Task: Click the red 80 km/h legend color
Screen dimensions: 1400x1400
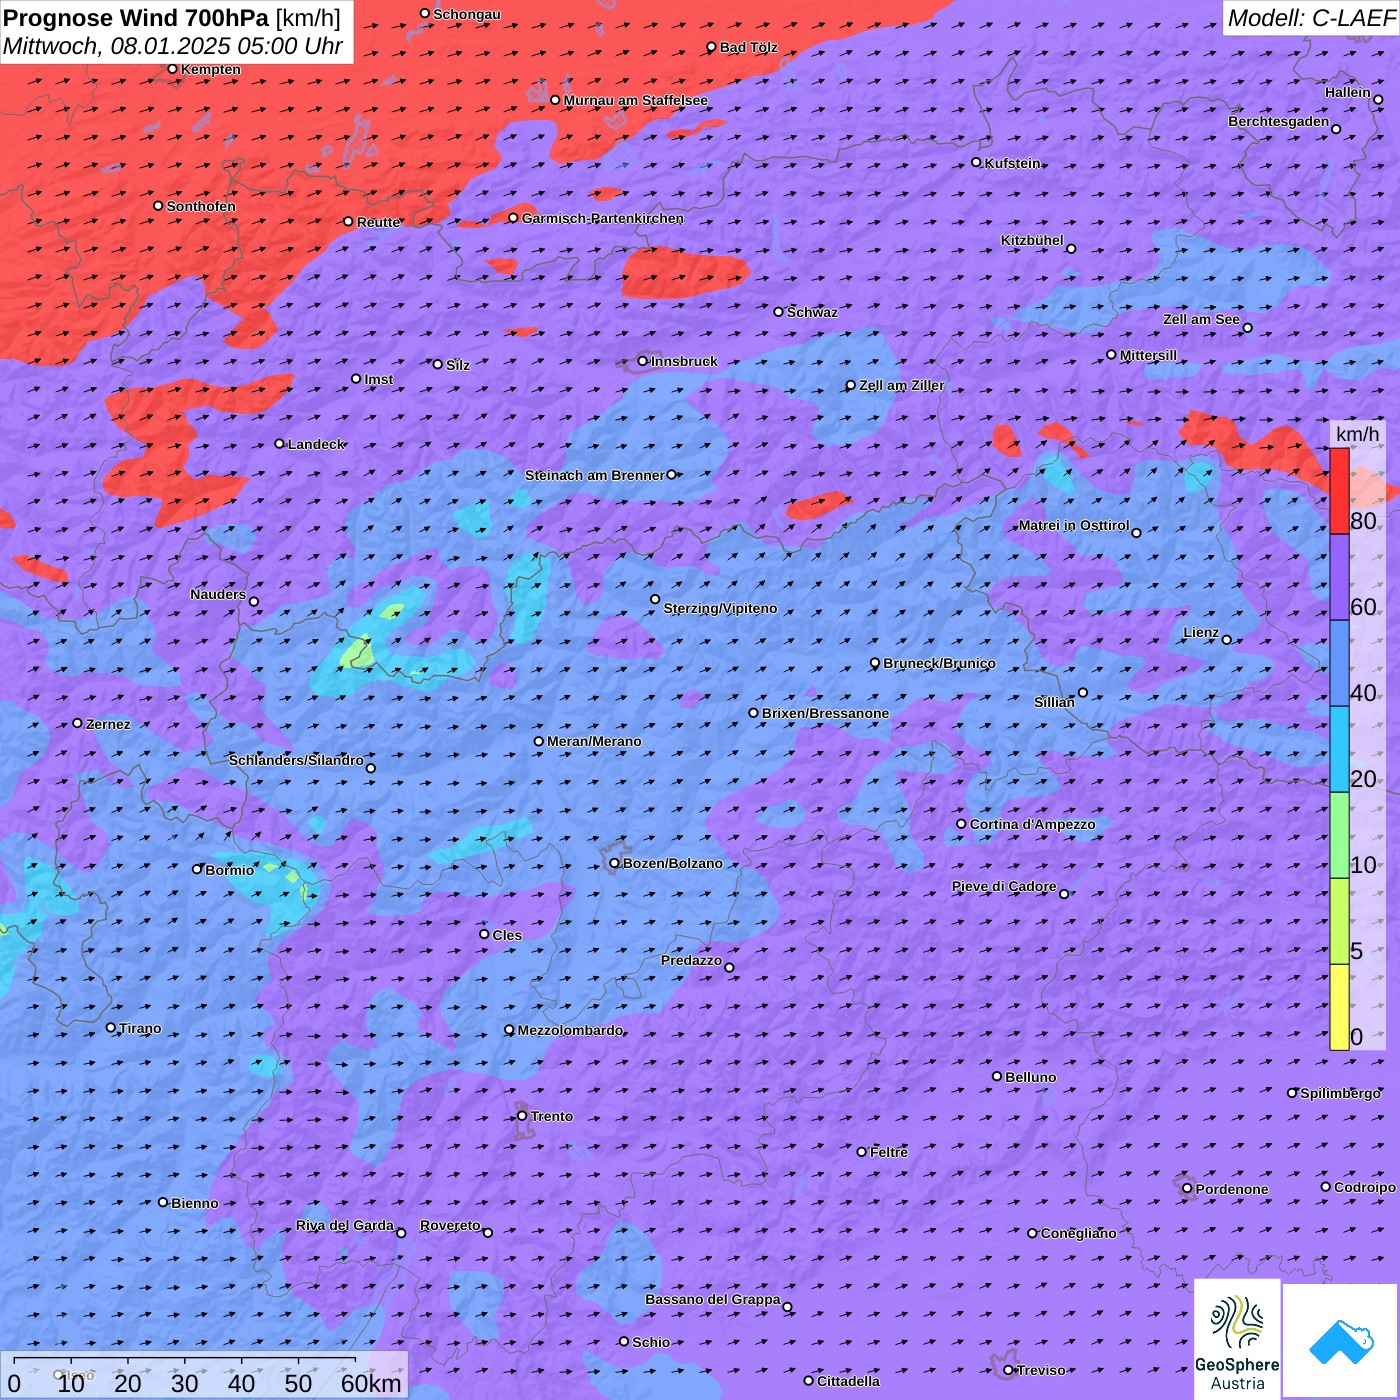Action: click(1339, 491)
